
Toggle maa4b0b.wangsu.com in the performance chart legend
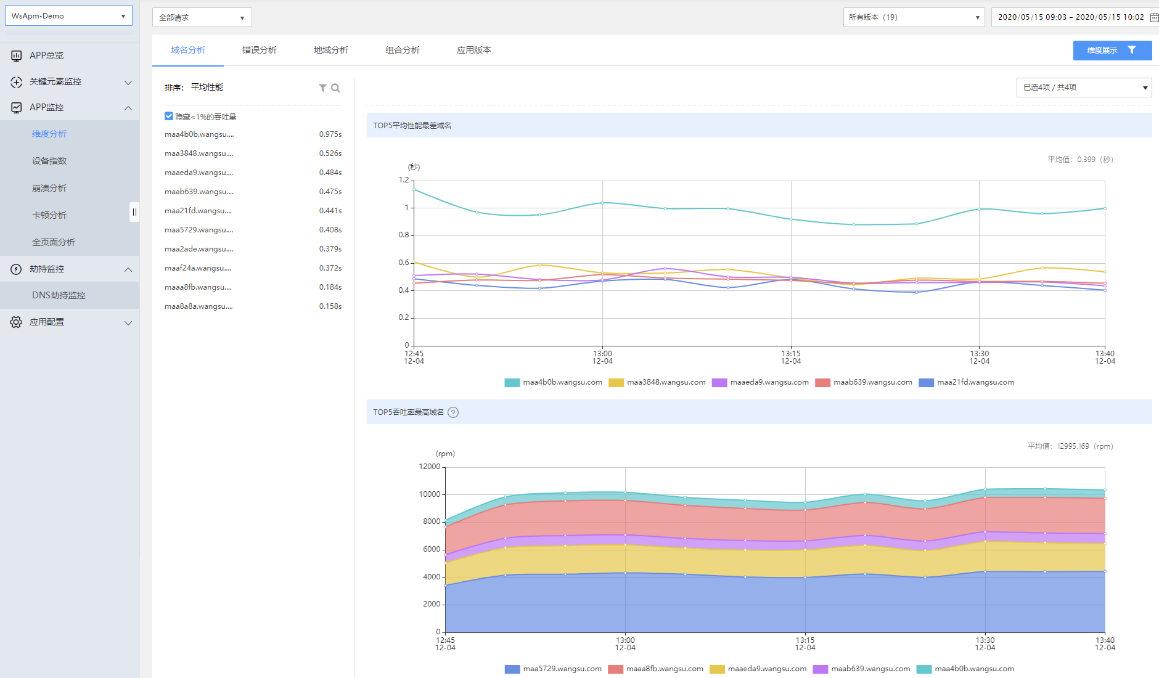553,382
